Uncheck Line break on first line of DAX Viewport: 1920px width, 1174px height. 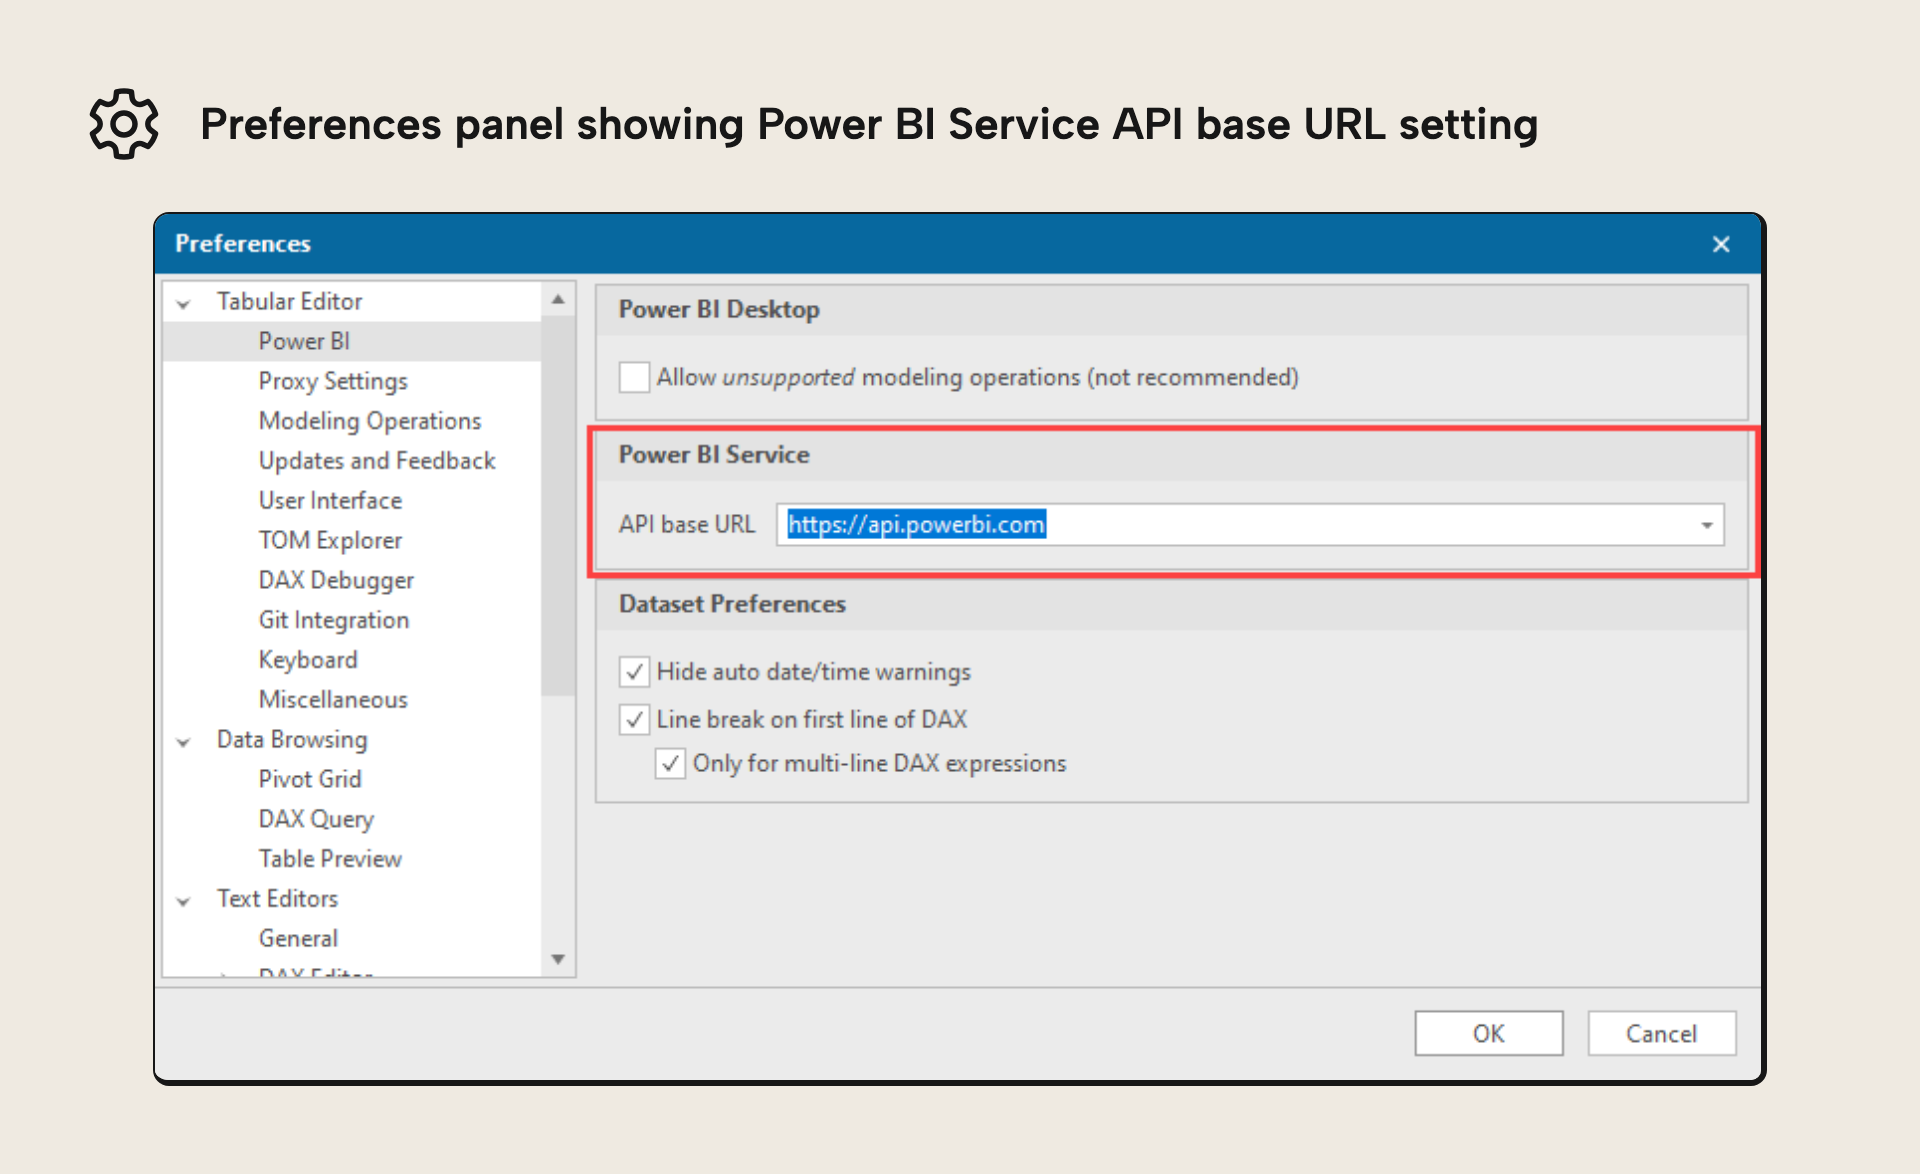click(634, 719)
